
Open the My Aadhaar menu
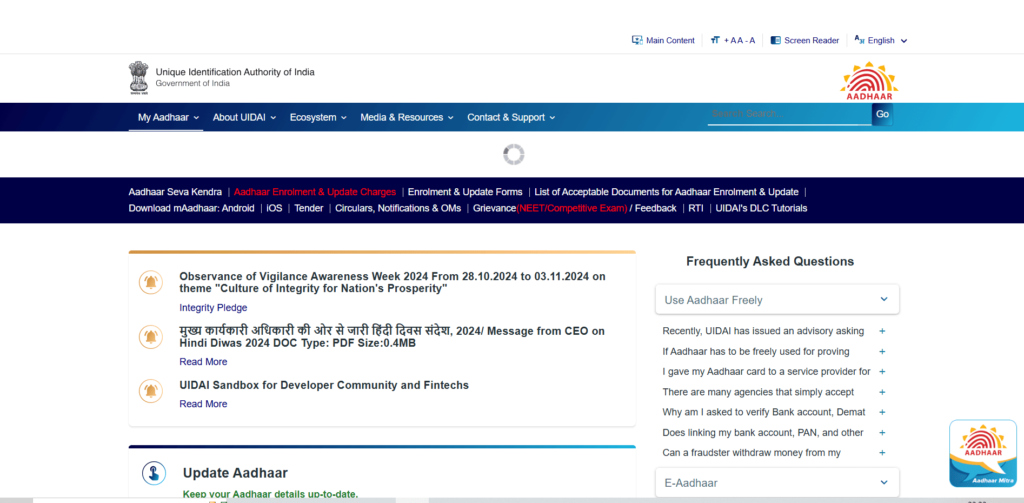coord(168,117)
